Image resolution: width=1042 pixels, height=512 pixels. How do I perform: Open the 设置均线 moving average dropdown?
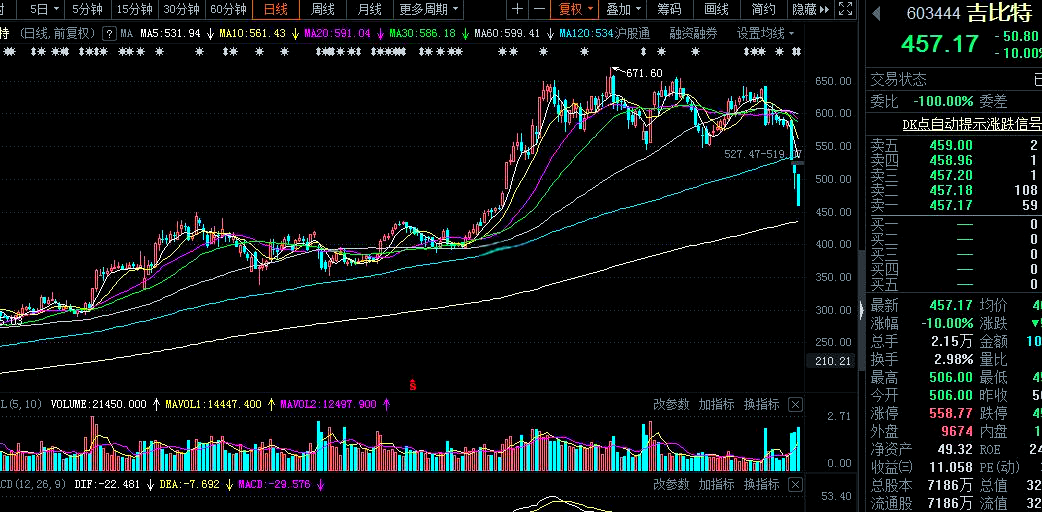765,33
